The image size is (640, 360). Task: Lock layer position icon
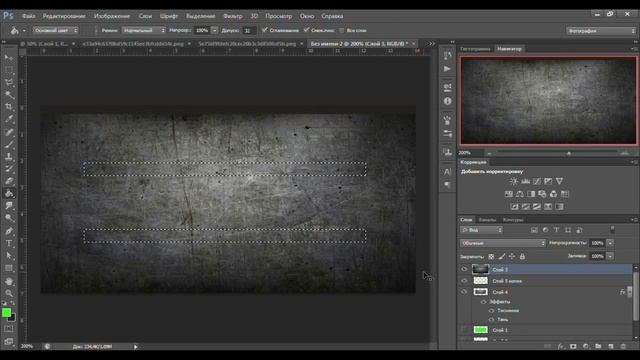(512, 256)
